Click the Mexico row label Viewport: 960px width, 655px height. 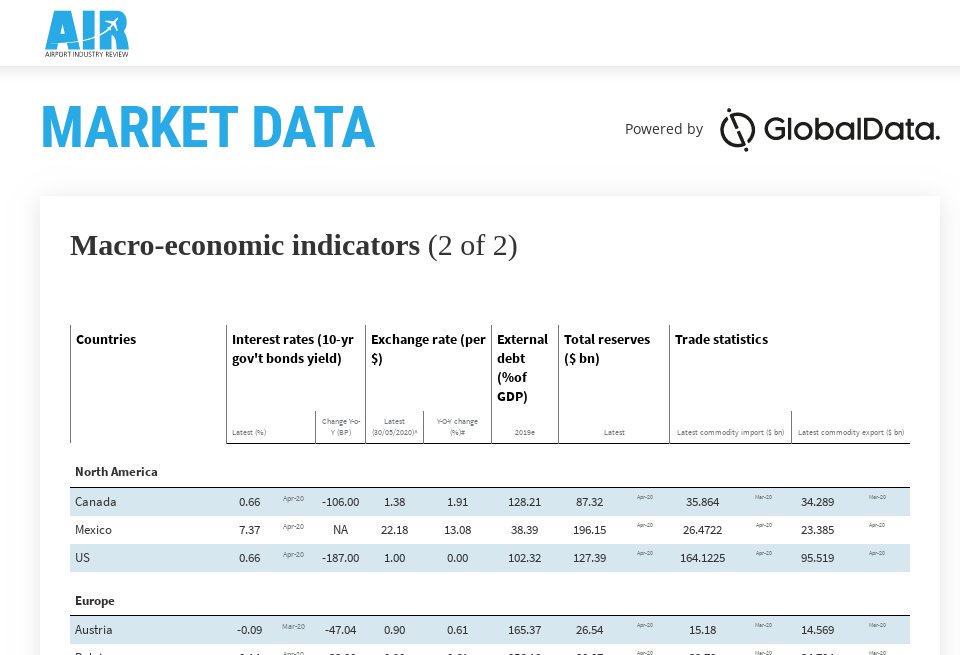pos(93,529)
